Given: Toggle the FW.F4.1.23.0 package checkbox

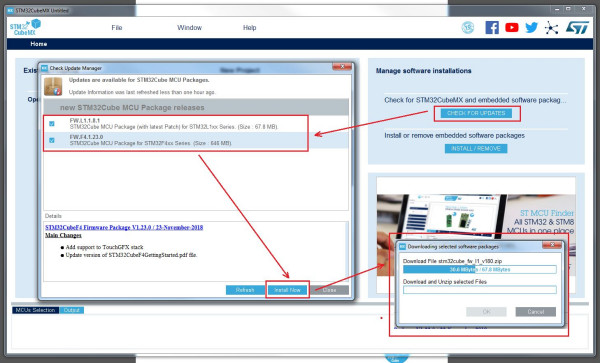Looking at the screenshot, I should [x=52, y=140].
